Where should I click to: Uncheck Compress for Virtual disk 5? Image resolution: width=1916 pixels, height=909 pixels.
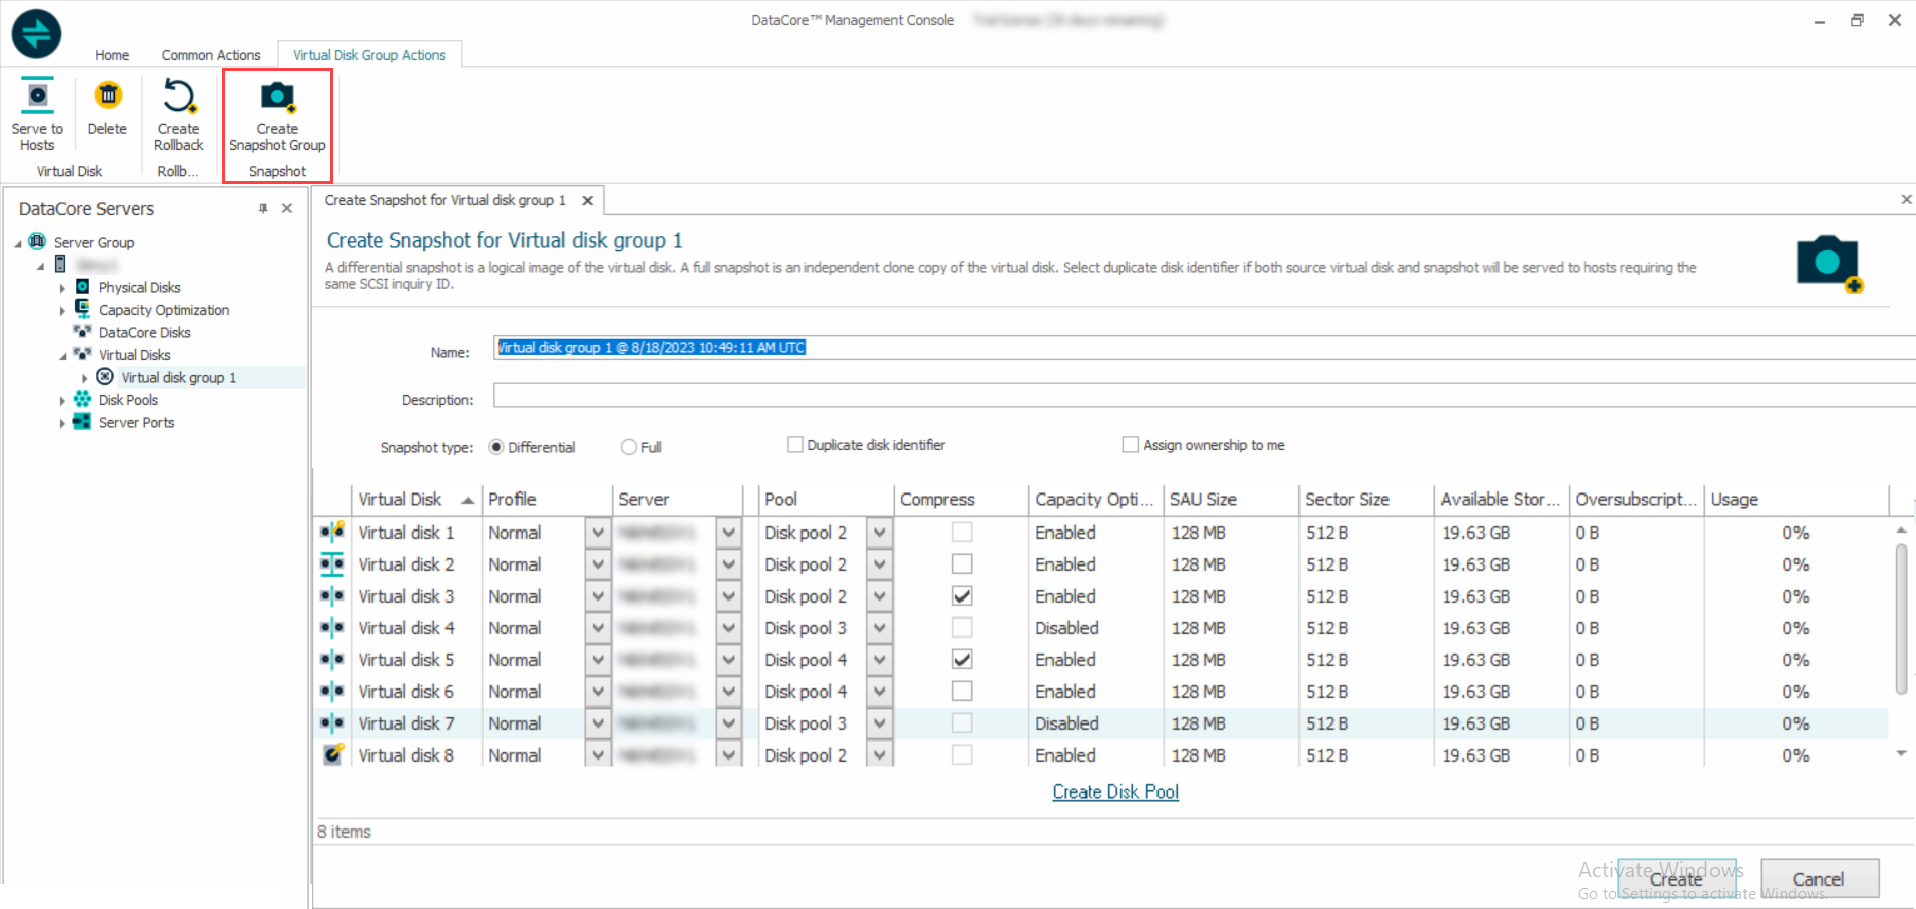(962, 659)
